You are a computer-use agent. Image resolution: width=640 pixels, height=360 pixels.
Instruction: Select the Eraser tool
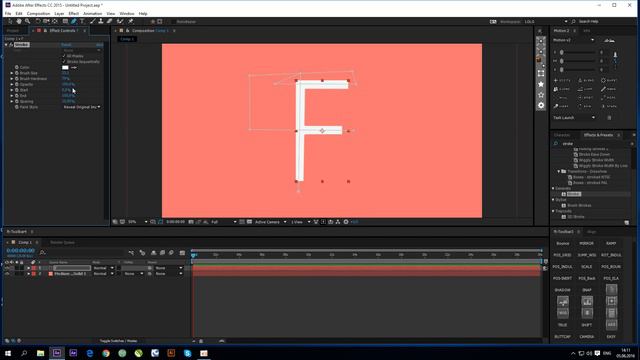pyautogui.click(x=109, y=21)
